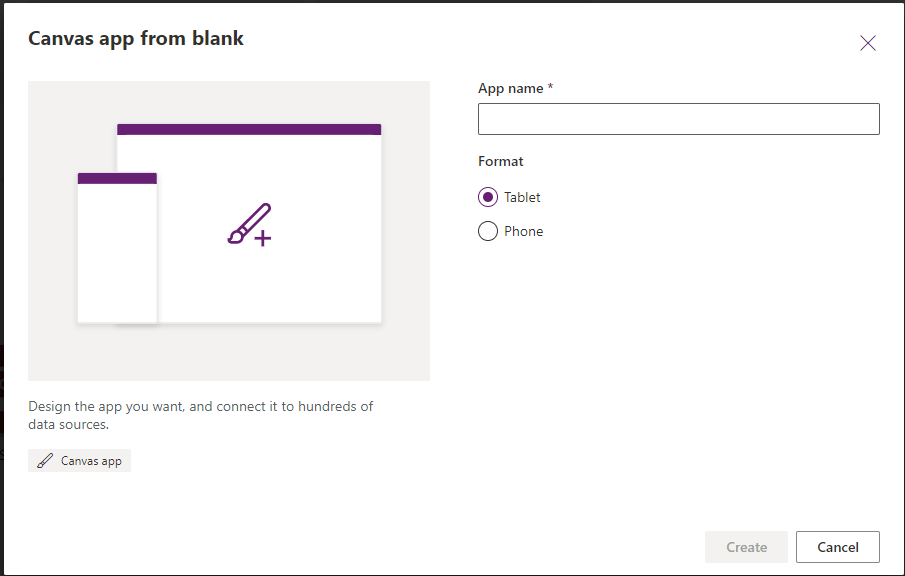The height and width of the screenshot is (576, 905).
Task: Click the 'Format' label
Action: (x=500, y=162)
